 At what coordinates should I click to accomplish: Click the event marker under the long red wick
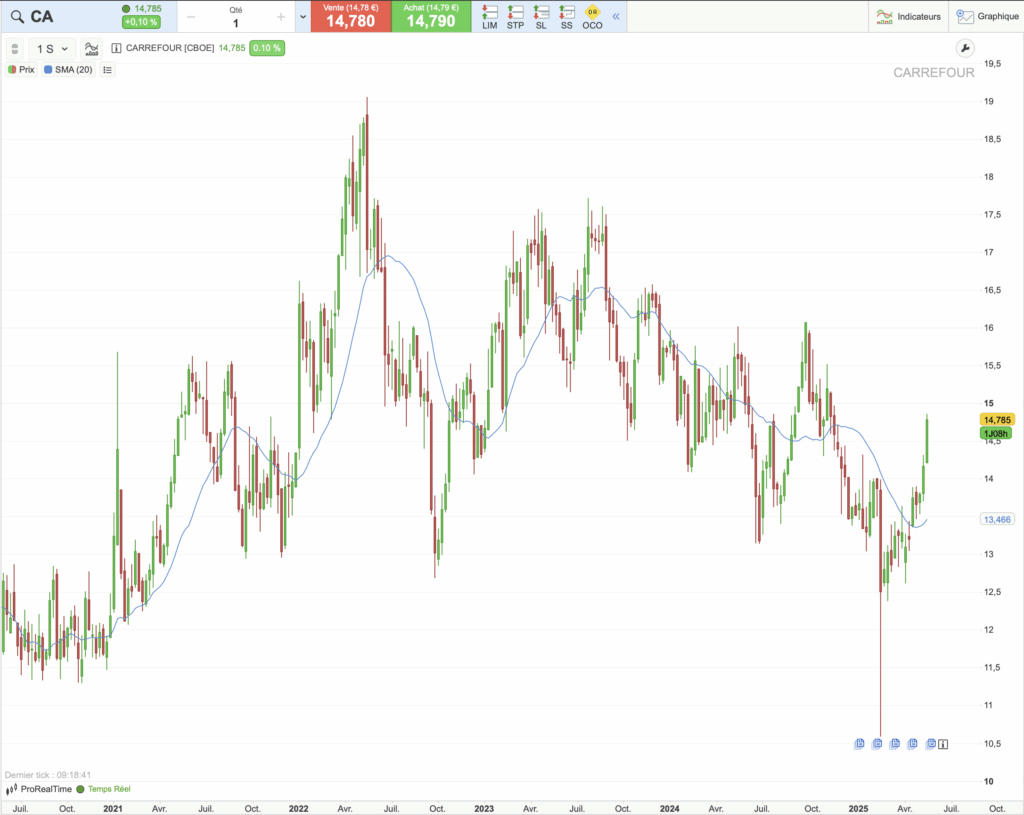click(x=877, y=743)
